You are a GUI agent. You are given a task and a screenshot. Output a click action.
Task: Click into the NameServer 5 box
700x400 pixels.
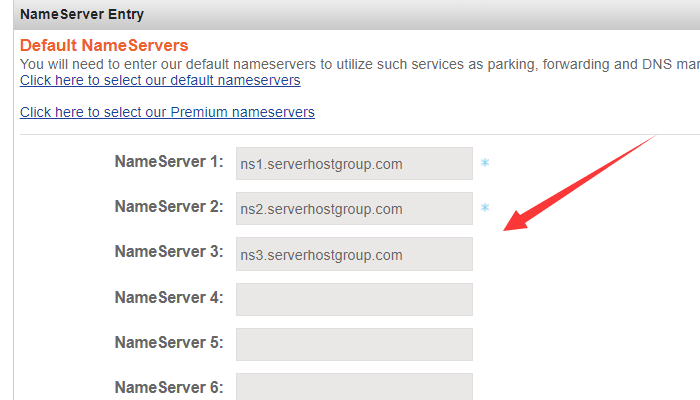click(354, 344)
